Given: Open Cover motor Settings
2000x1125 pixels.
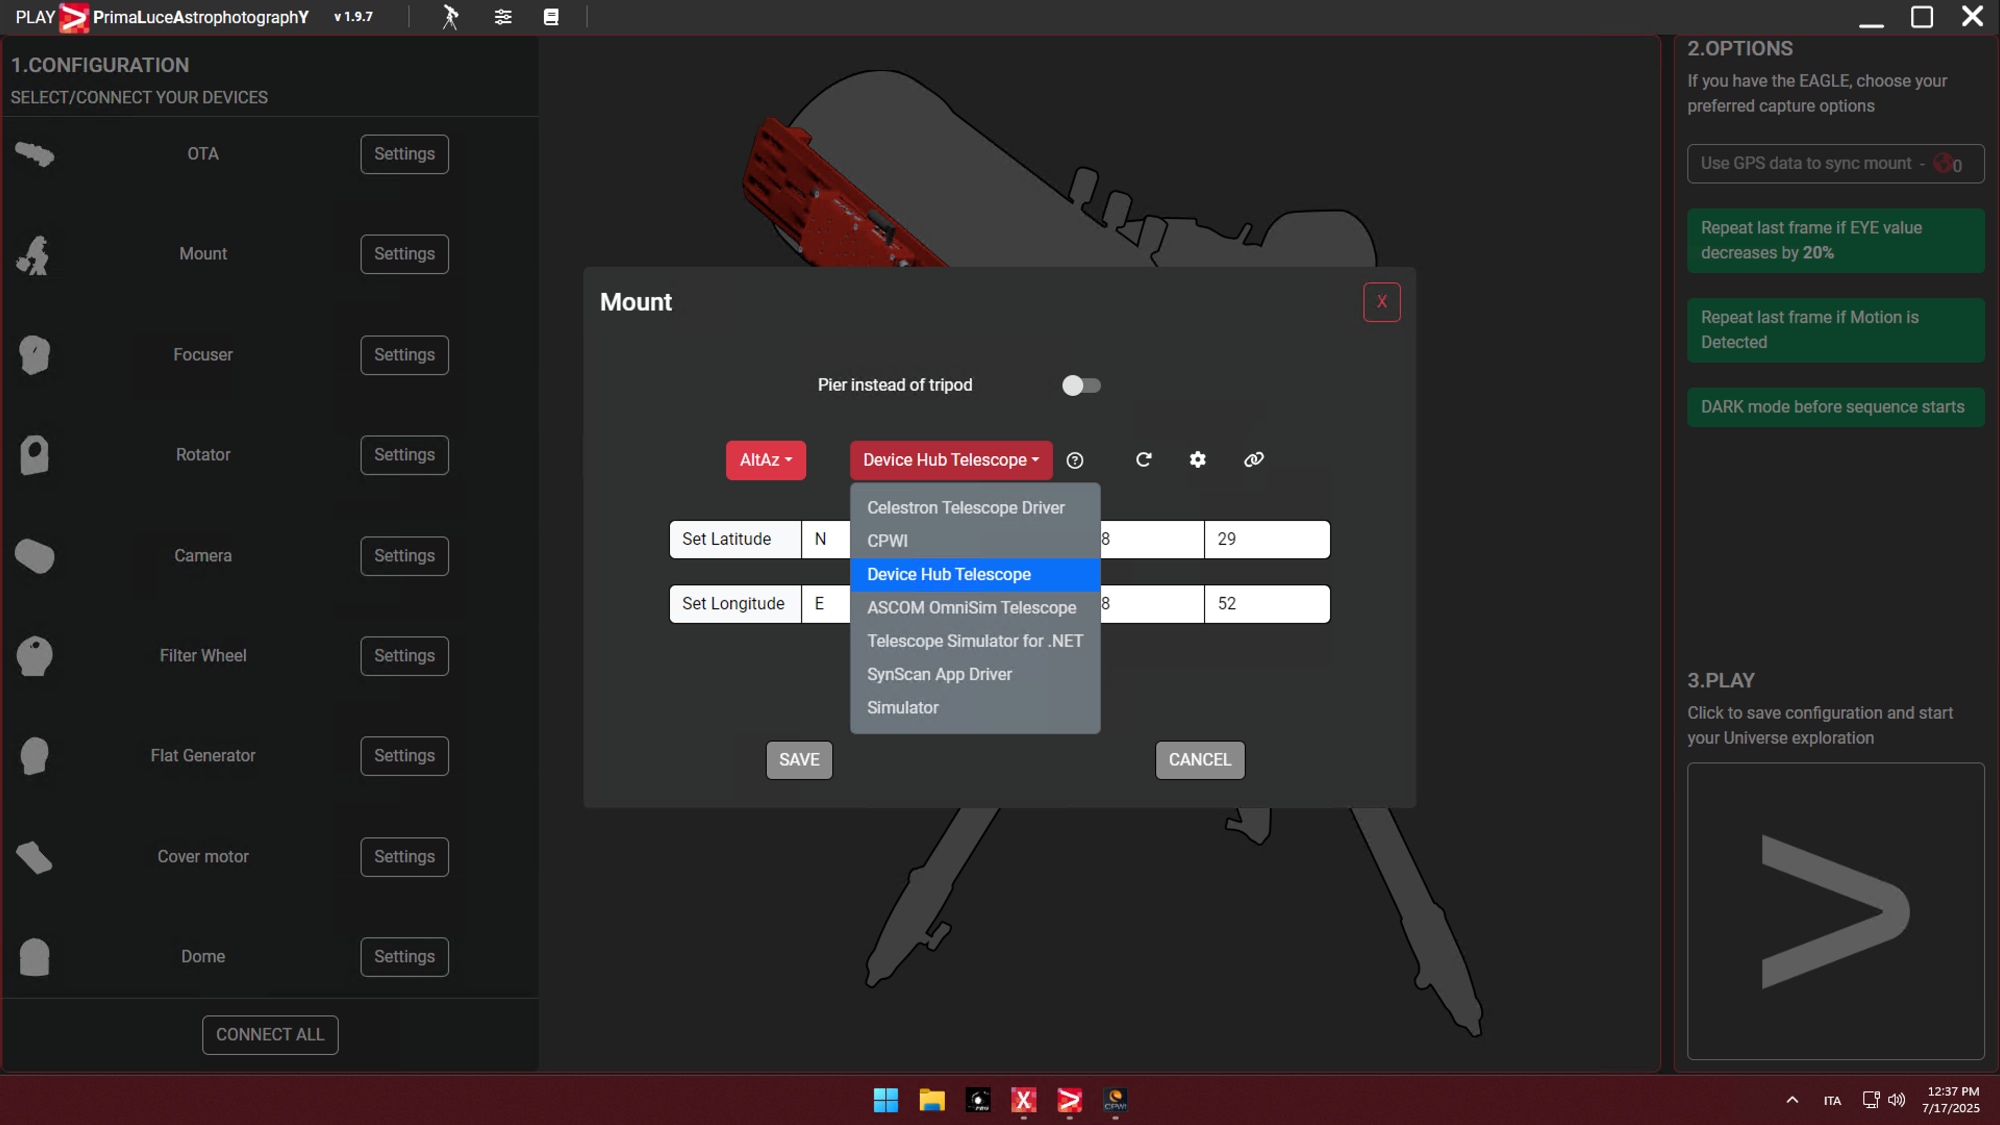Looking at the screenshot, I should tap(404, 857).
